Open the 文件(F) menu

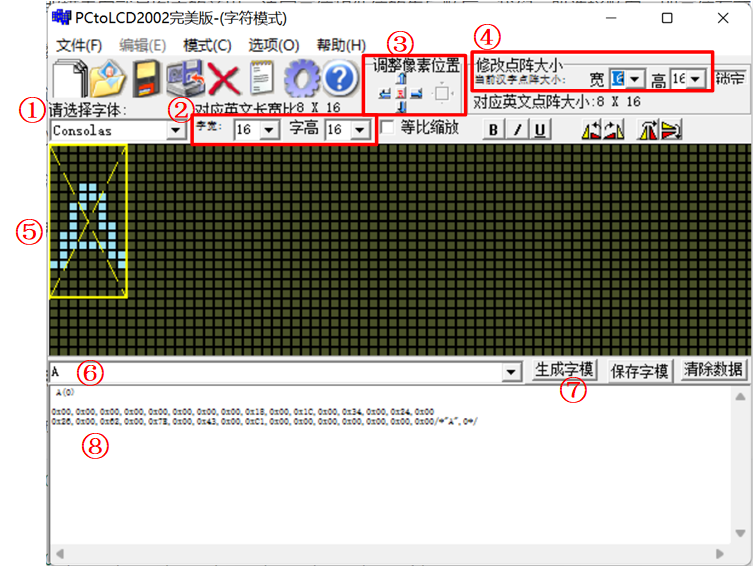[x=79, y=46]
